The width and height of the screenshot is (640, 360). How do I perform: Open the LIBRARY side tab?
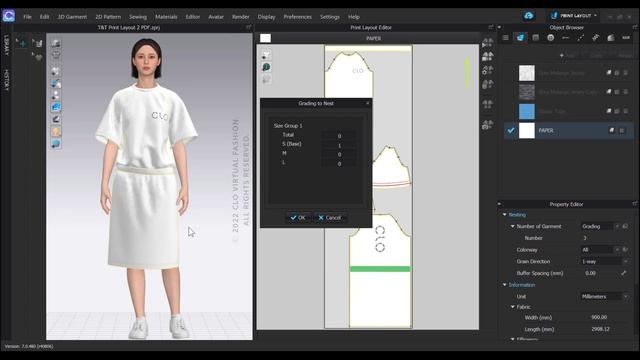tap(6, 45)
